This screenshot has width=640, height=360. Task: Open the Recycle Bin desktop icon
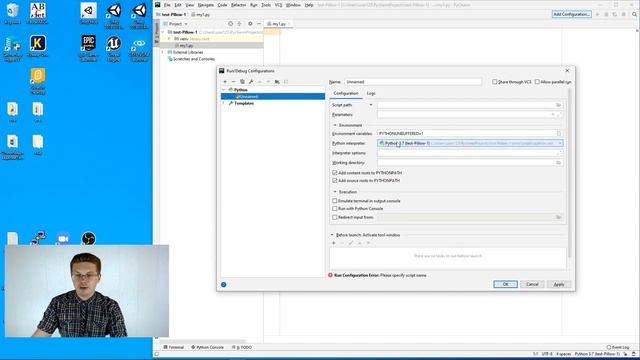pyautogui.click(x=12, y=13)
